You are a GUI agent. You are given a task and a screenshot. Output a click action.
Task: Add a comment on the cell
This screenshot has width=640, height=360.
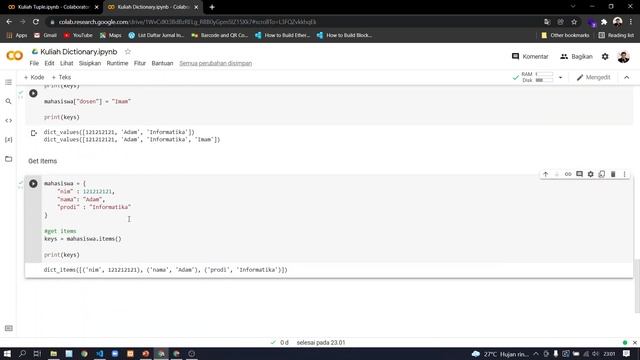point(579,174)
